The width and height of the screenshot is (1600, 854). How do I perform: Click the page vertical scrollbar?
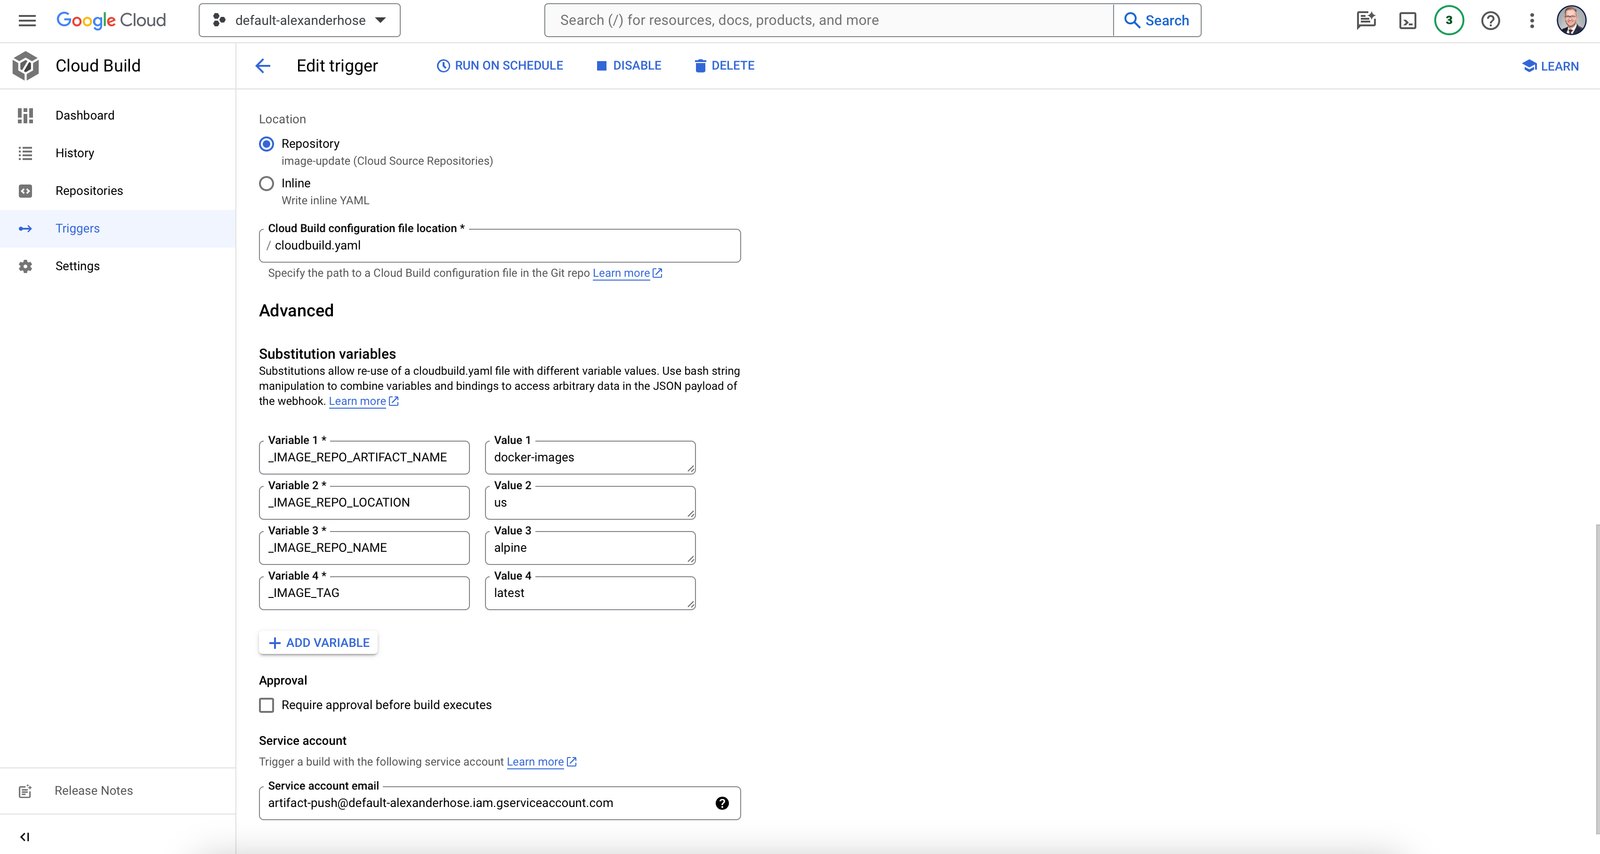[1596, 677]
